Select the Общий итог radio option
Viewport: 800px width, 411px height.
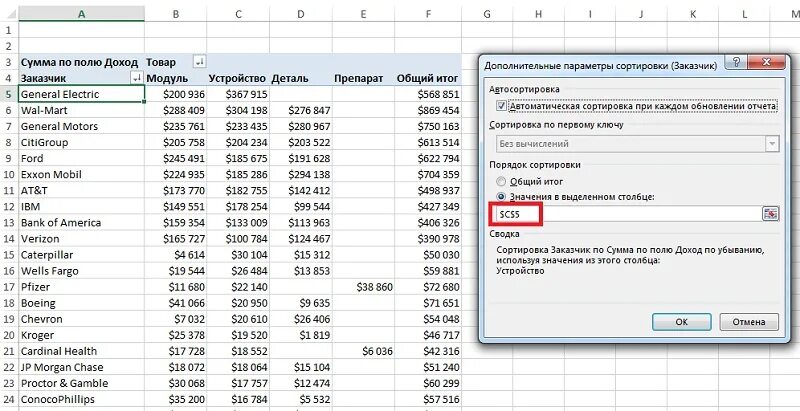coord(501,181)
